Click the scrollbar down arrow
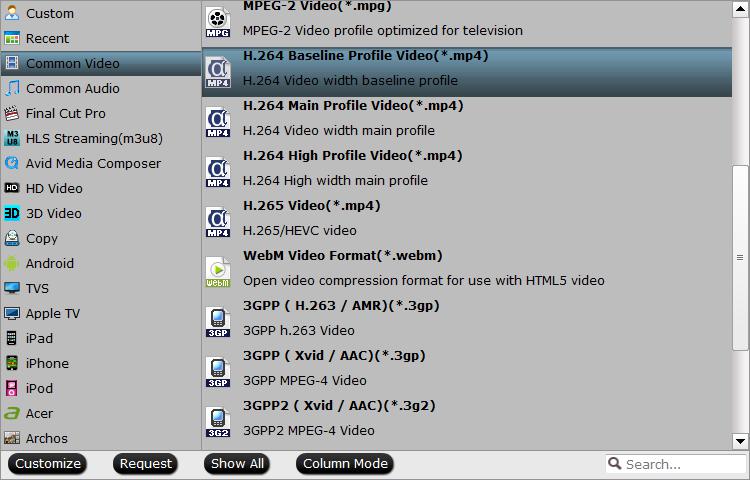The width and height of the screenshot is (750, 480). [x=741, y=440]
